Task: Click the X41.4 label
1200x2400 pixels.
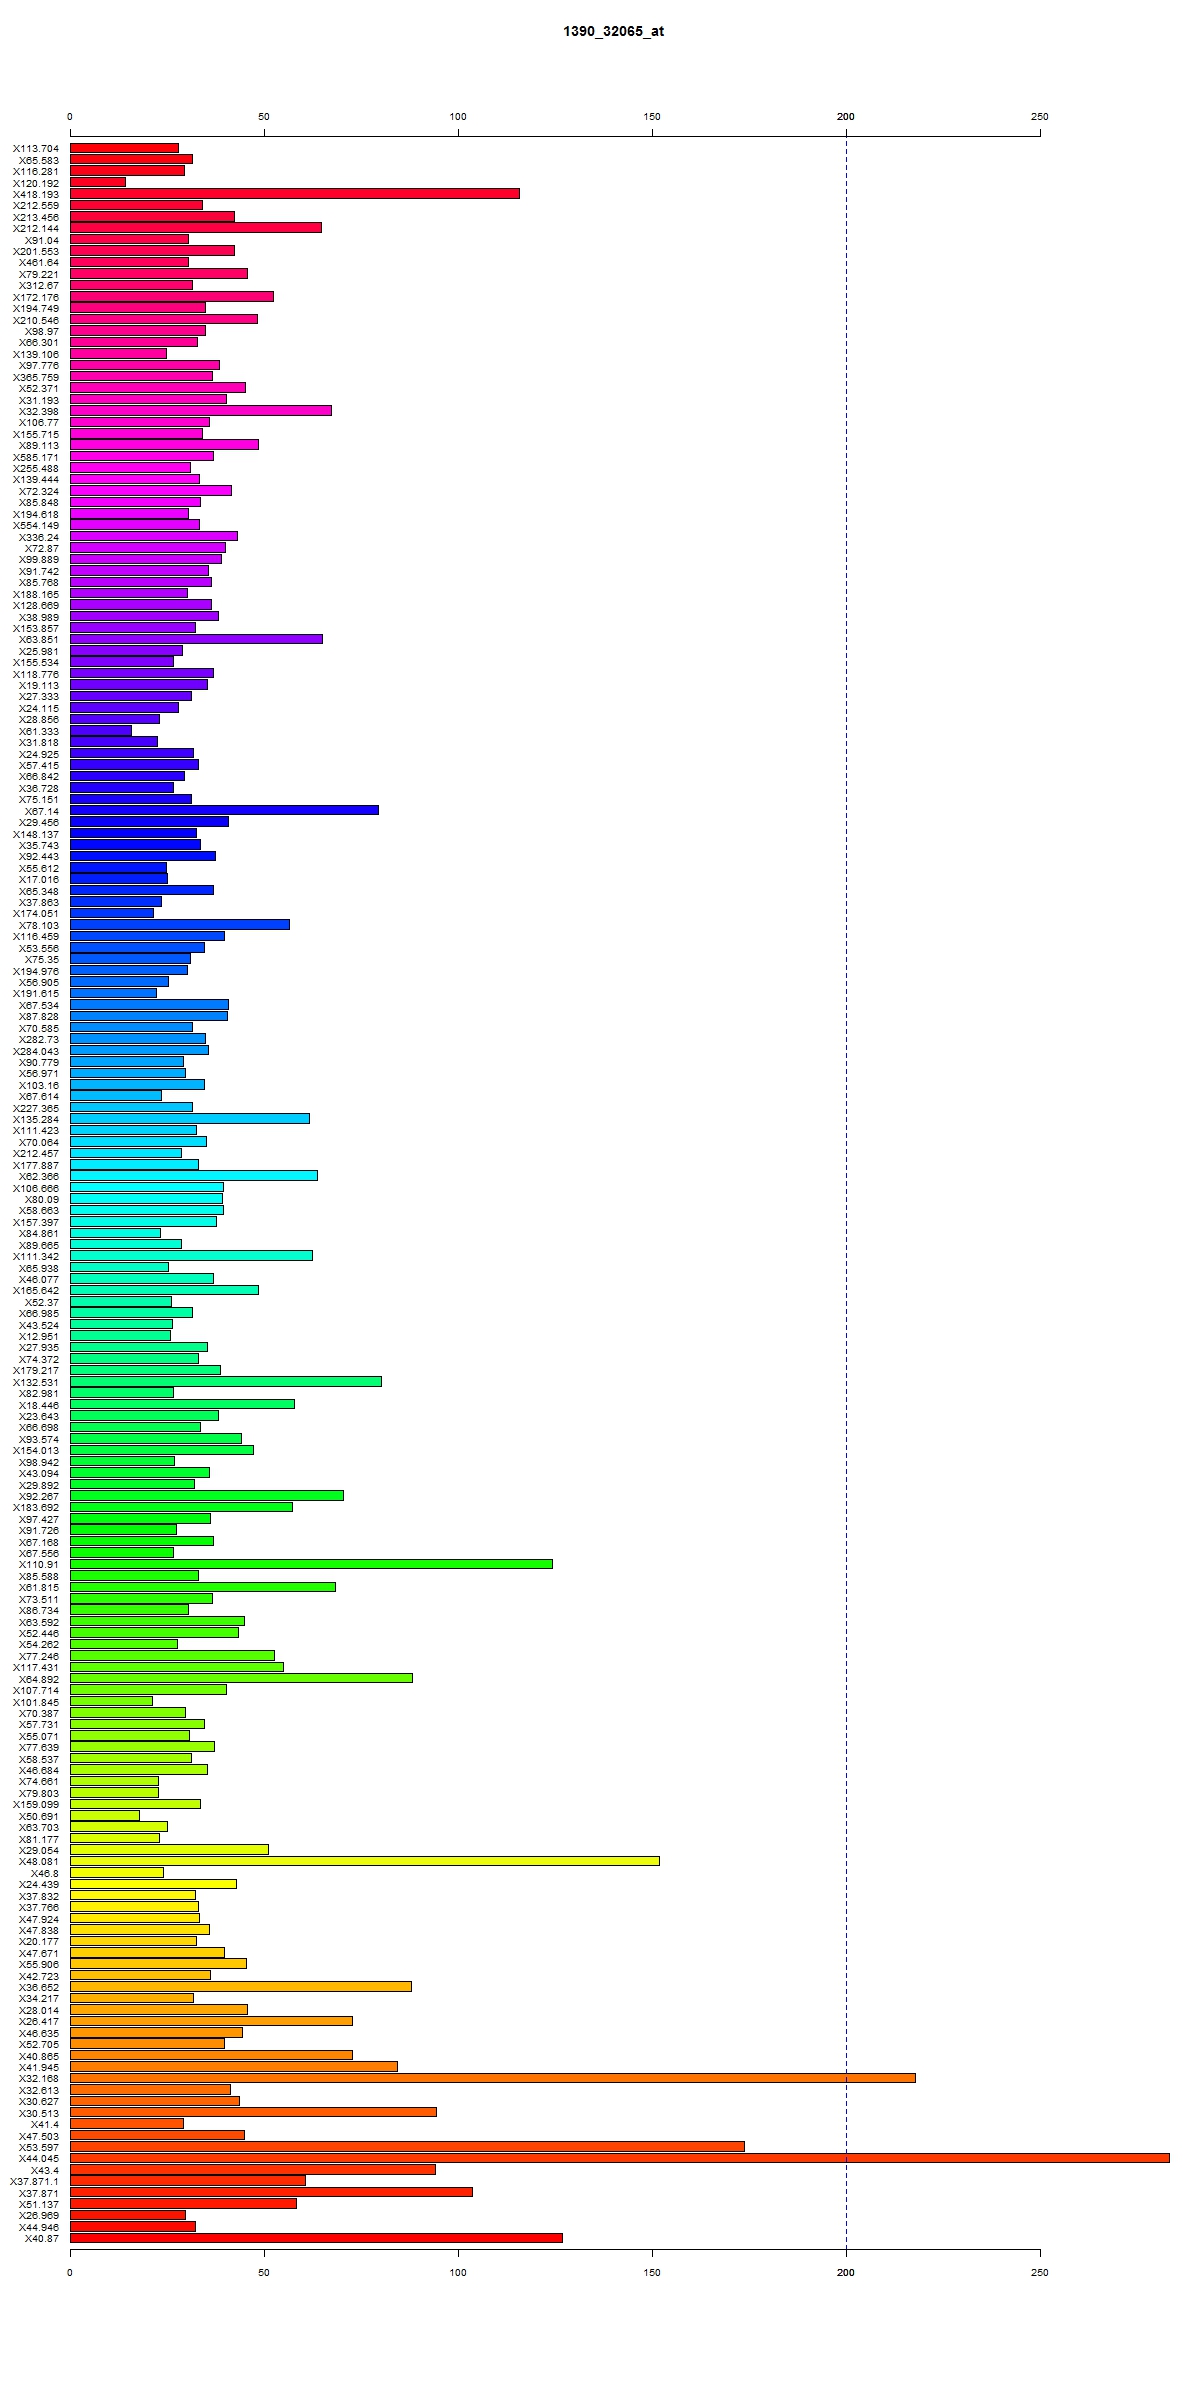Action: coord(45,2125)
